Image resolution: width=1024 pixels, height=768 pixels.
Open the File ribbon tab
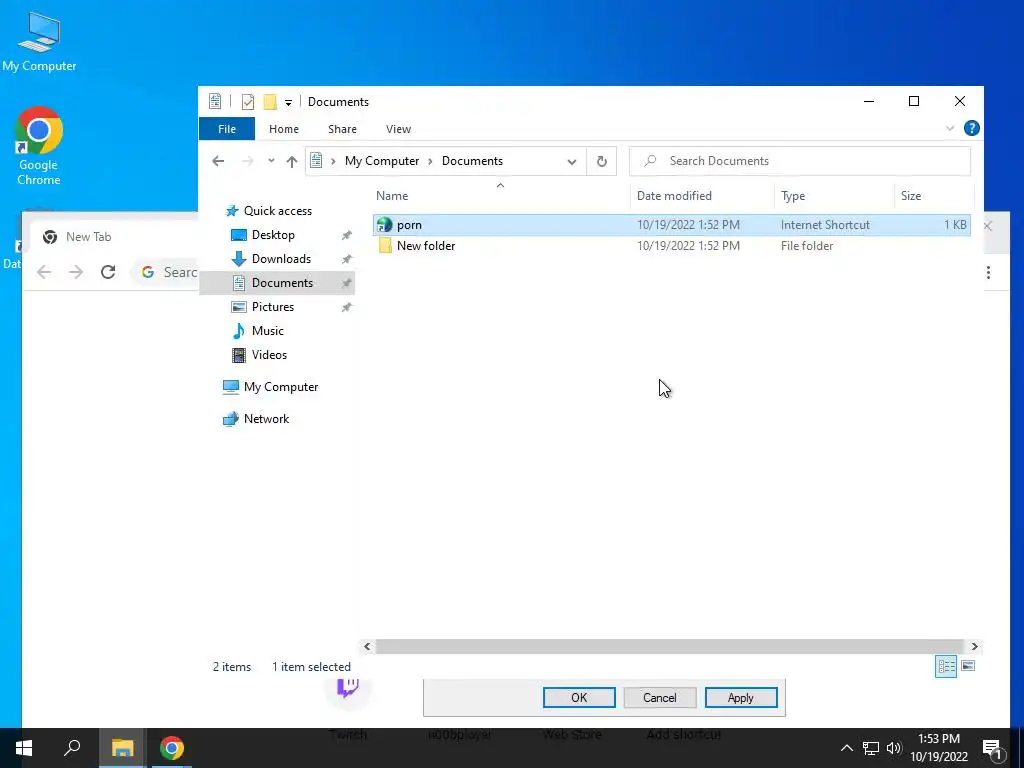pyautogui.click(x=227, y=129)
